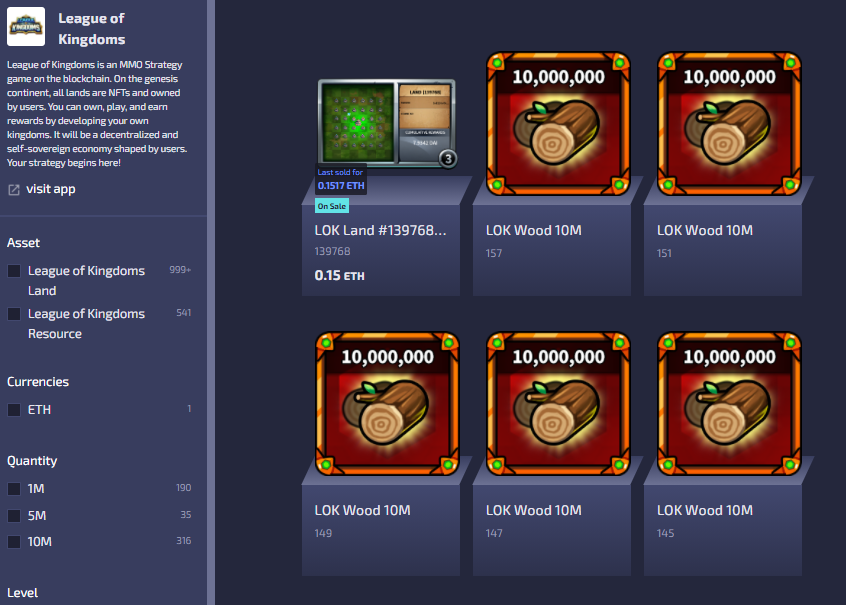The height and width of the screenshot is (605, 846).
Task: Click LOK Wood 10M title numbered 151
Action: pyautogui.click(x=705, y=230)
